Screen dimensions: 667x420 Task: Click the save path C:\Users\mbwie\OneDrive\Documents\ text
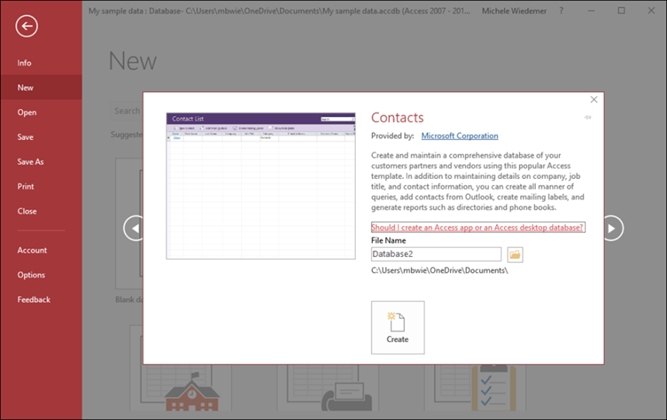[x=439, y=271]
